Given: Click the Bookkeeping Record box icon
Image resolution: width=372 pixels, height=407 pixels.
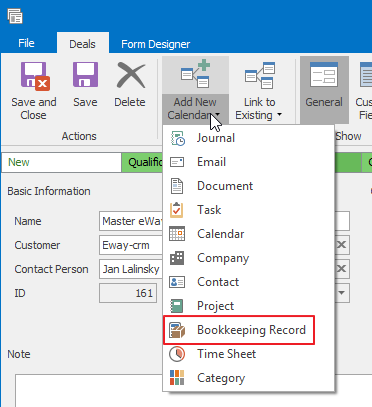Looking at the screenshot, I should tap(177, 330).
